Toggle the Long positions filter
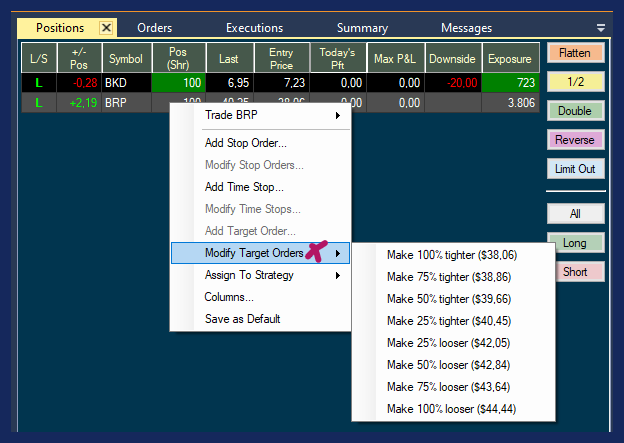Screen dimensions: 624x443 click(575, 243)
